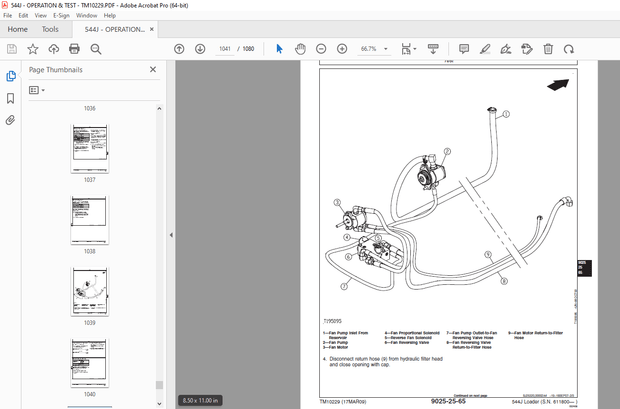Click the 9—Fan Motor Return-to-Filter Hose legend
This screenshot has height=409, width=620.
[x=535, y=335]
